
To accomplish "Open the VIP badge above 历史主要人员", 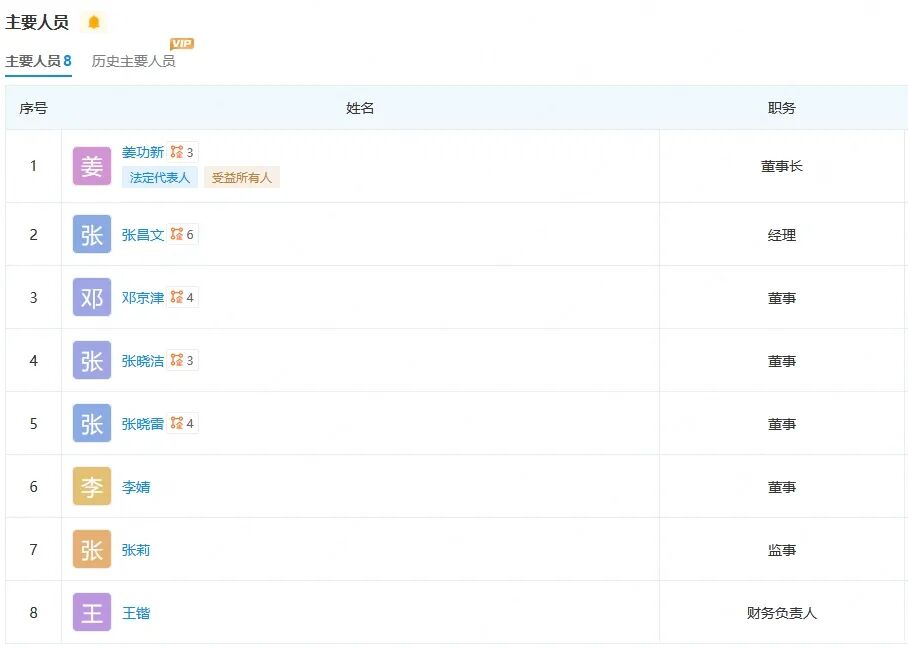I will tap(182, 43).
